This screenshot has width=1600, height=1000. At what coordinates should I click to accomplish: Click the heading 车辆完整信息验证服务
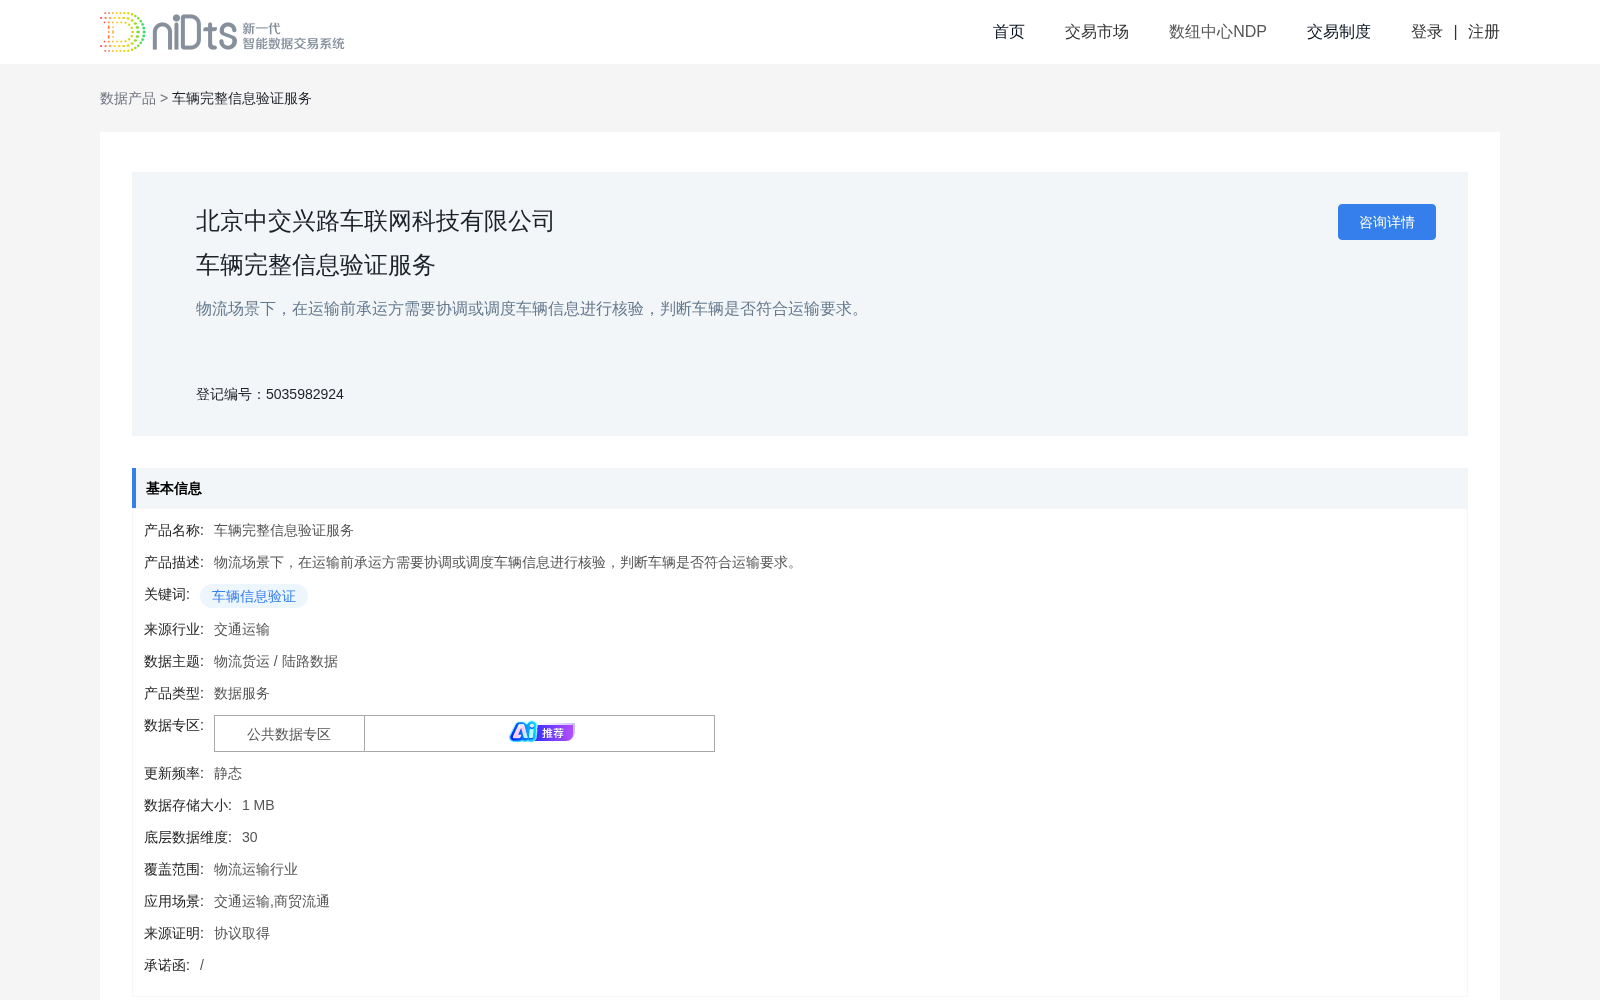(316, 265)
